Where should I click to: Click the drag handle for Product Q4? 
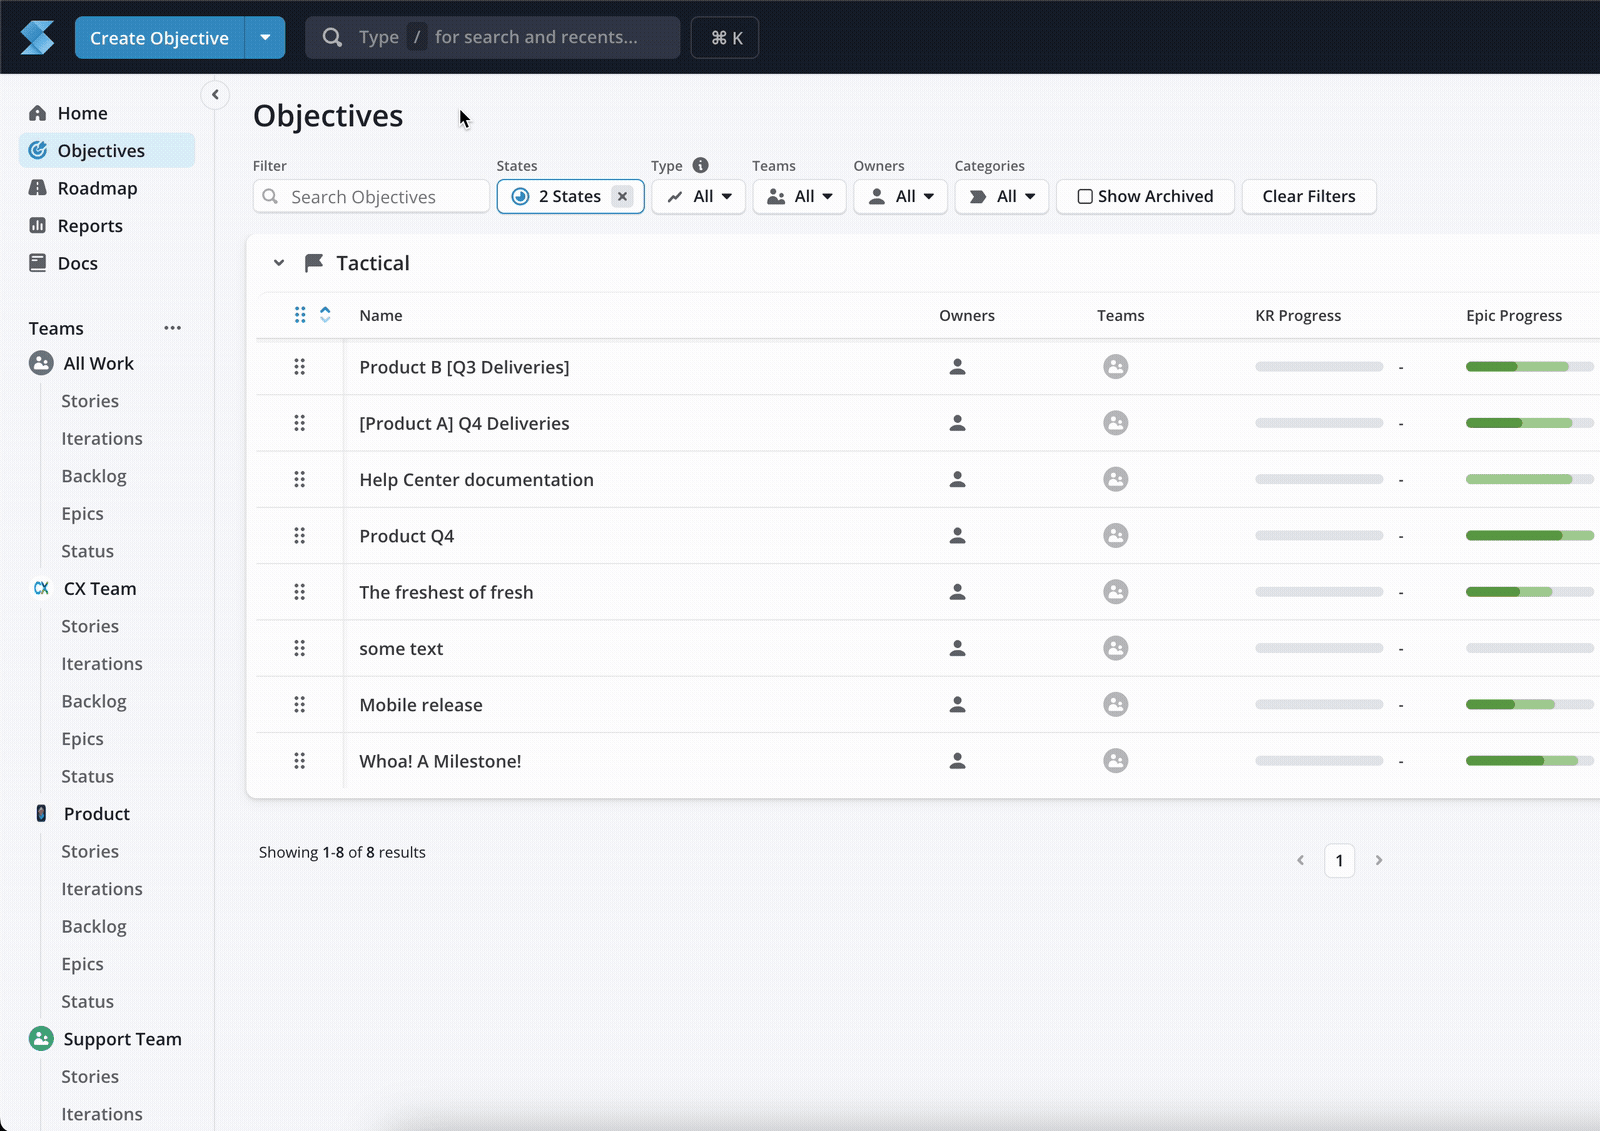(299, 536)
